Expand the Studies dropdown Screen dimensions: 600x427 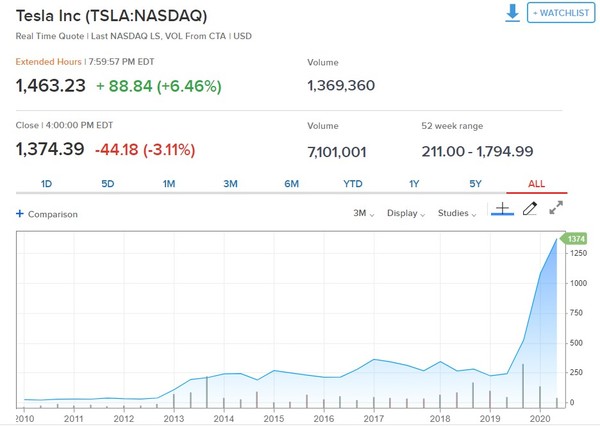[x=457, y=213]
